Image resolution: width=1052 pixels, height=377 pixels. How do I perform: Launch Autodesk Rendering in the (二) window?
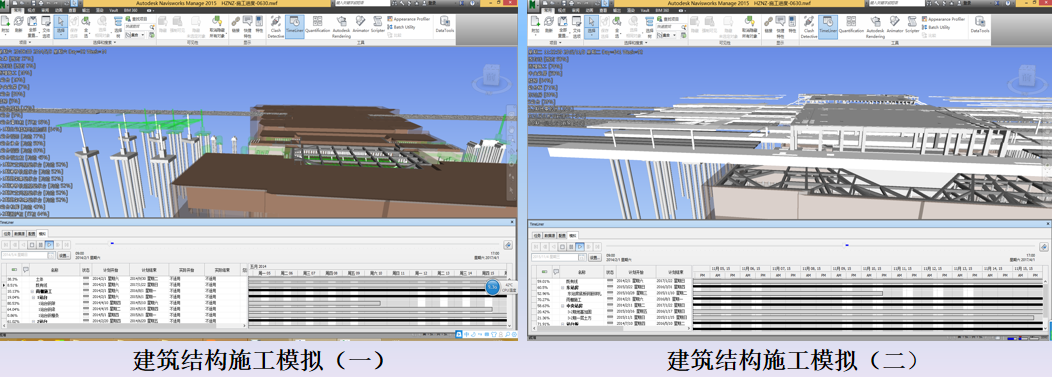(x=875, y=28)
